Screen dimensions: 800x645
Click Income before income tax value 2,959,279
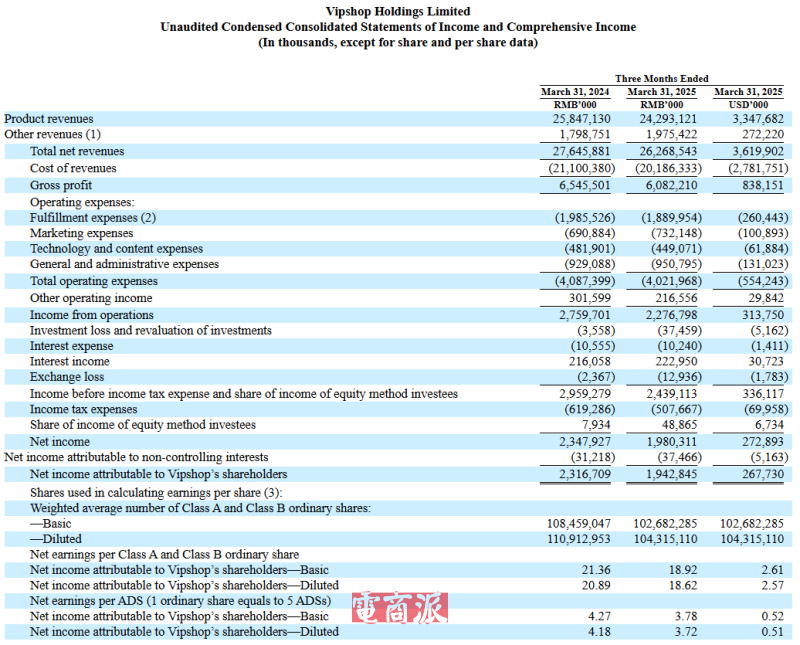pyautogui.click(x=585, y=394)
